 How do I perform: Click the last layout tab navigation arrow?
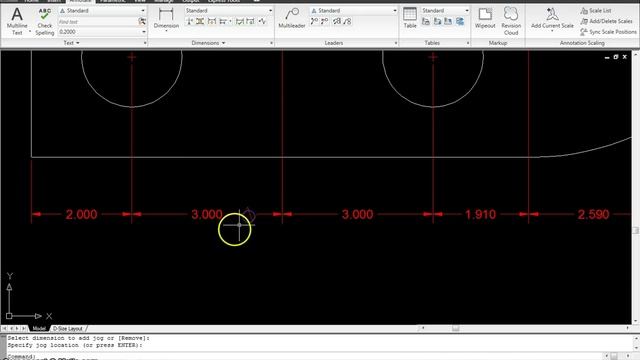pos(24,328)
